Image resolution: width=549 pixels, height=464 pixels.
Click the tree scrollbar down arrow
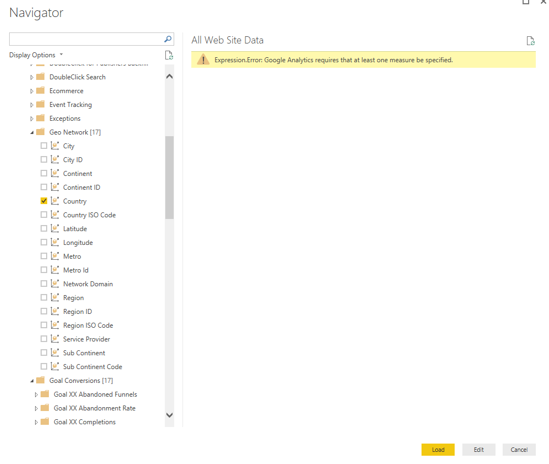tap(169, 415)
